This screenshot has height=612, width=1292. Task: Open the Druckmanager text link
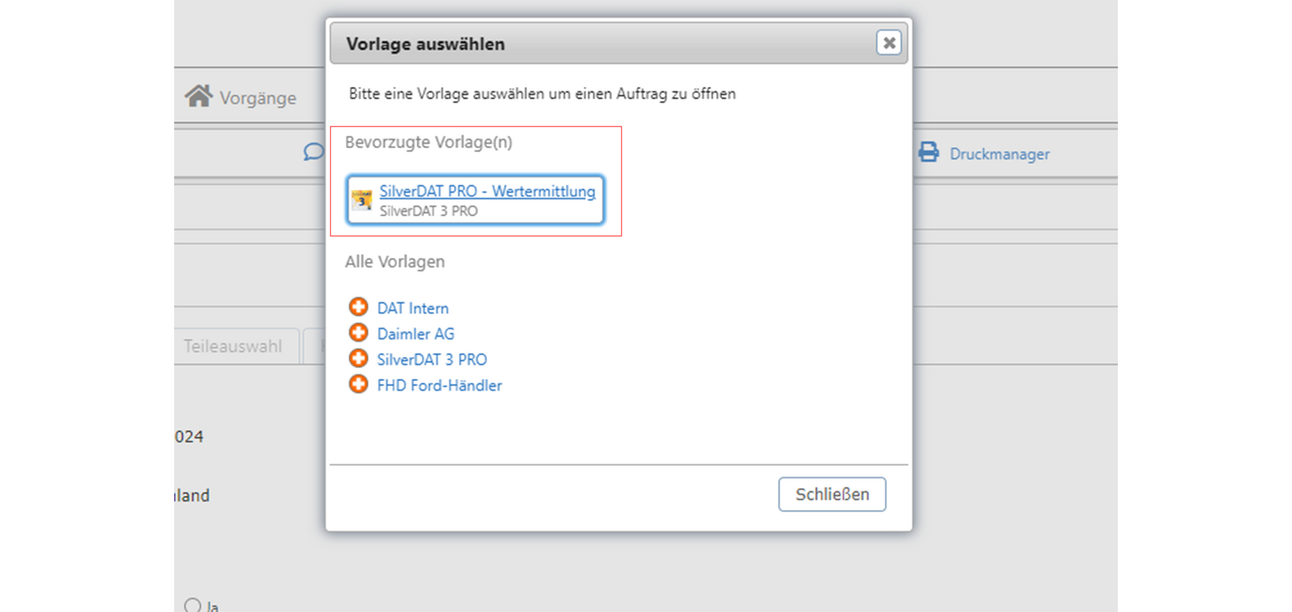pos(999,154)
